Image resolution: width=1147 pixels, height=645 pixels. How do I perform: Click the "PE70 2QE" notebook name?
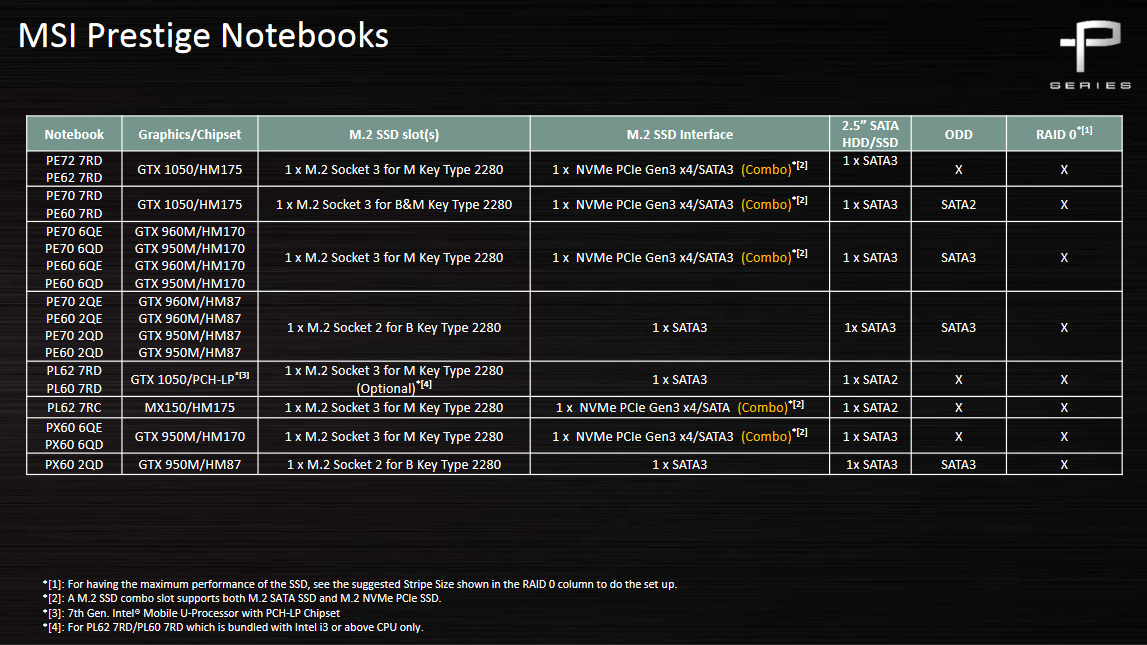click(x=74, y=301)
